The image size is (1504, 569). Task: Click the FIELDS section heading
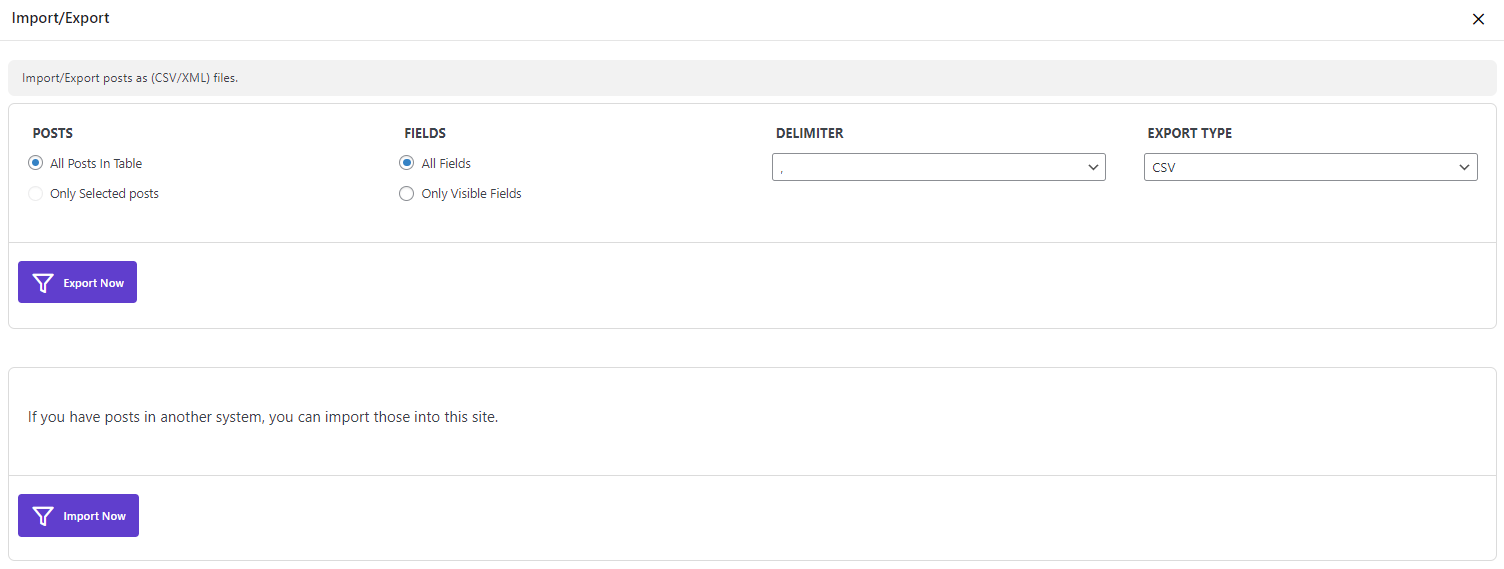pos(425,133)
